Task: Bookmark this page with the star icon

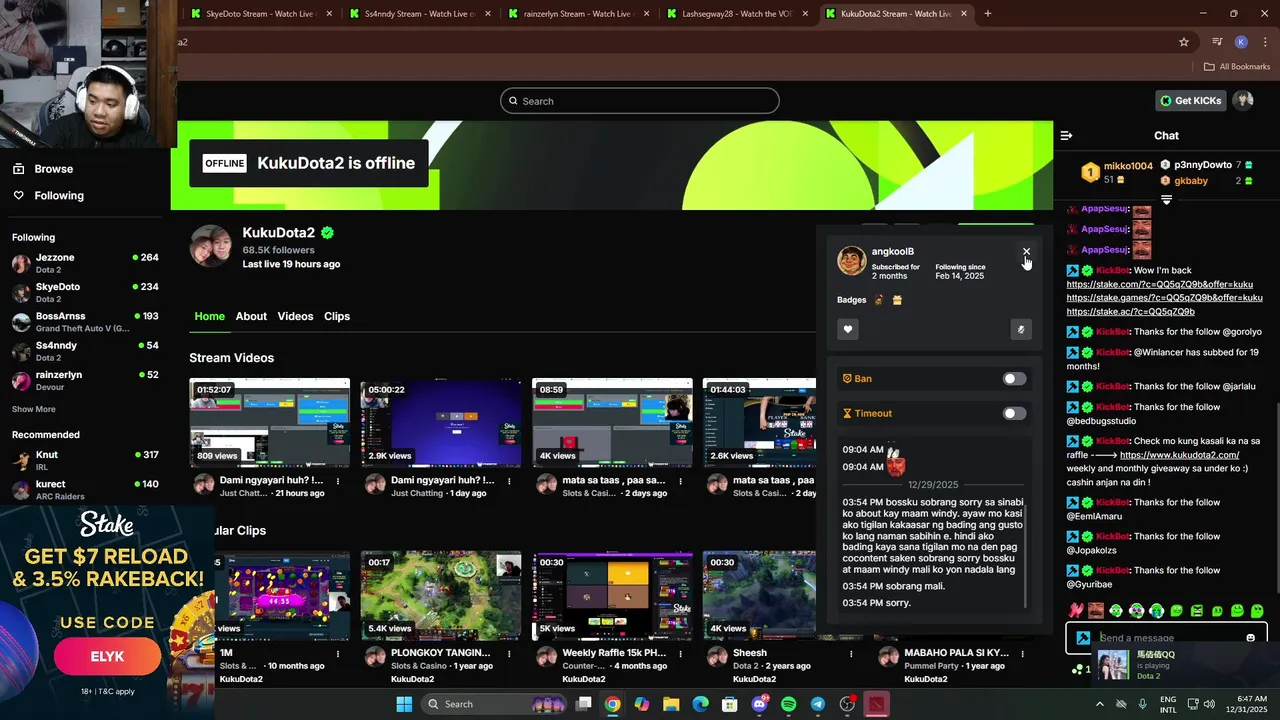Action: [1184, 42]
